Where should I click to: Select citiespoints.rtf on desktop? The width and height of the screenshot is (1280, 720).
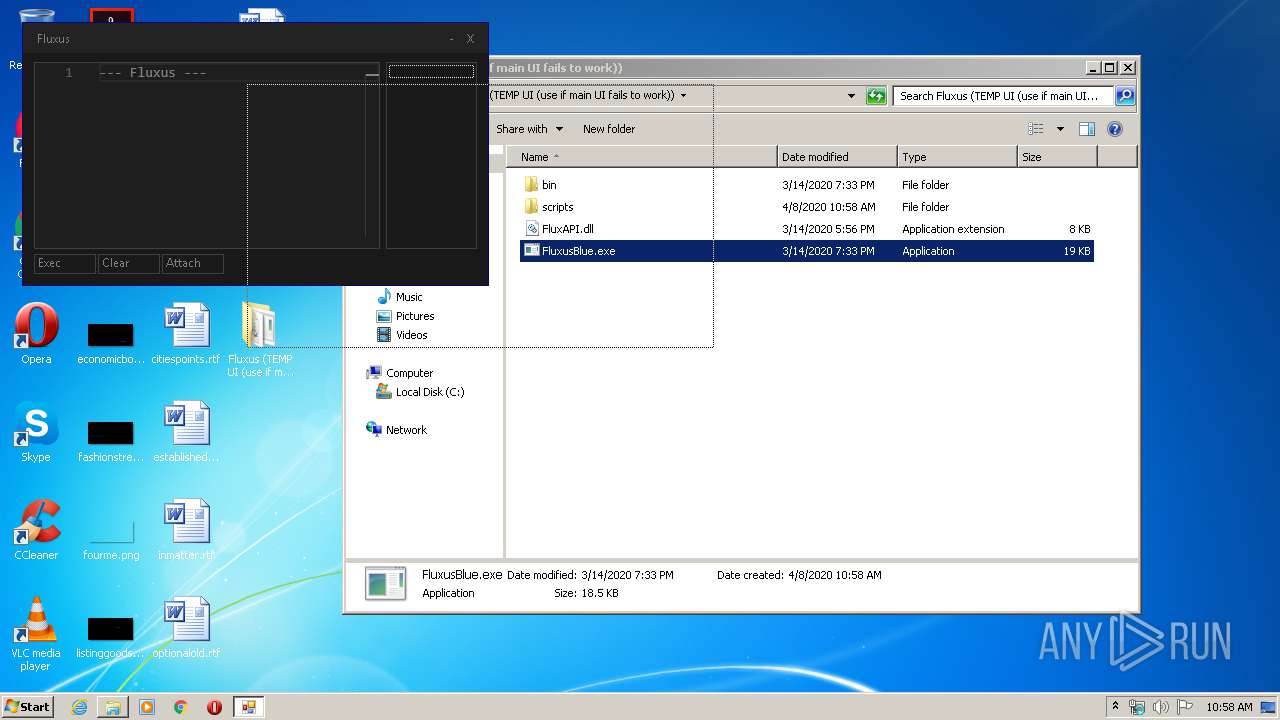click(x=186, y=334)
